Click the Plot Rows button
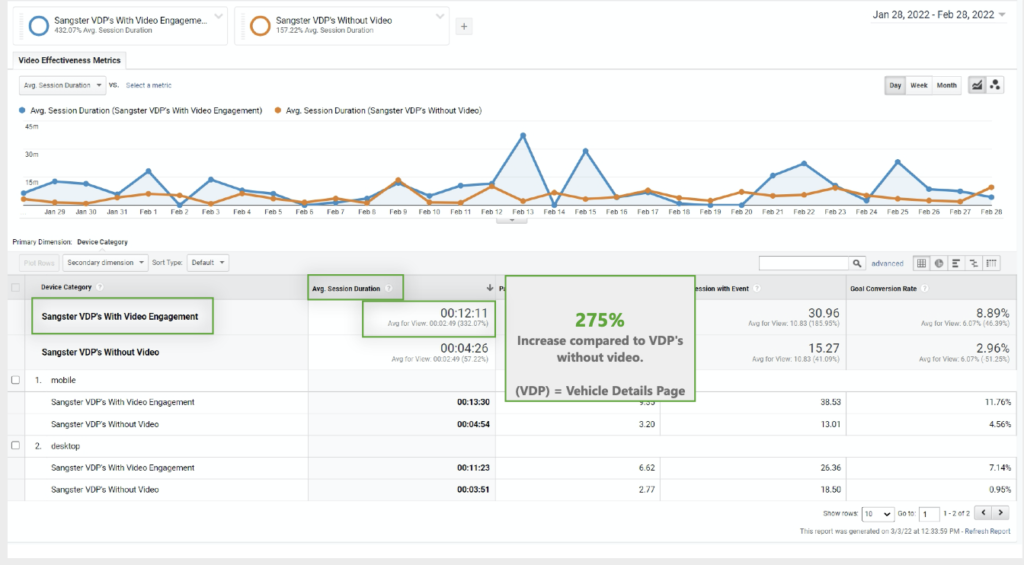 (x=39, y=263)
